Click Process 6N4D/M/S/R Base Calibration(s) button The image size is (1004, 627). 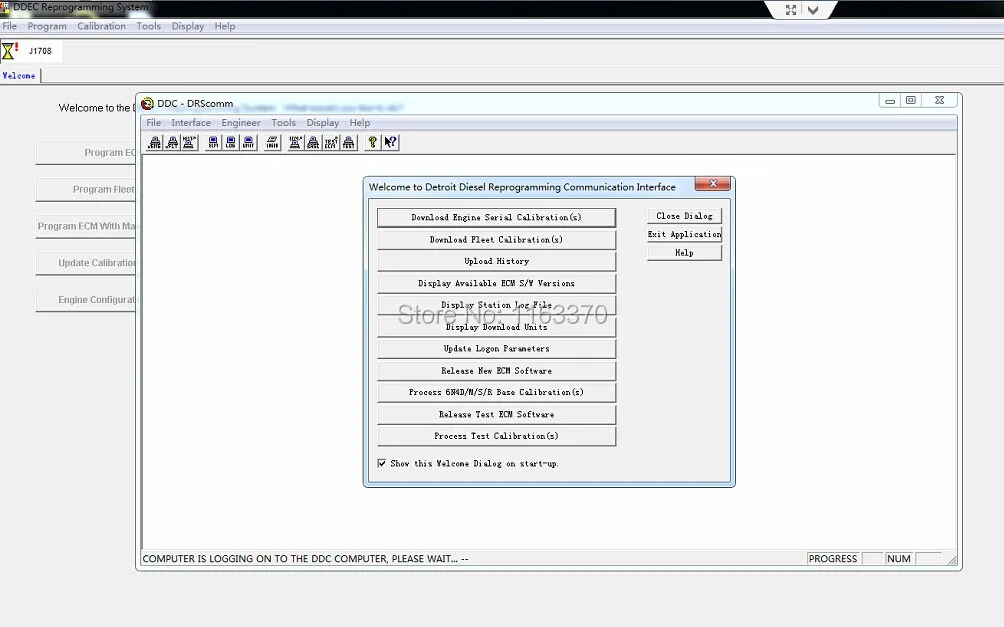tap(496, 392)
